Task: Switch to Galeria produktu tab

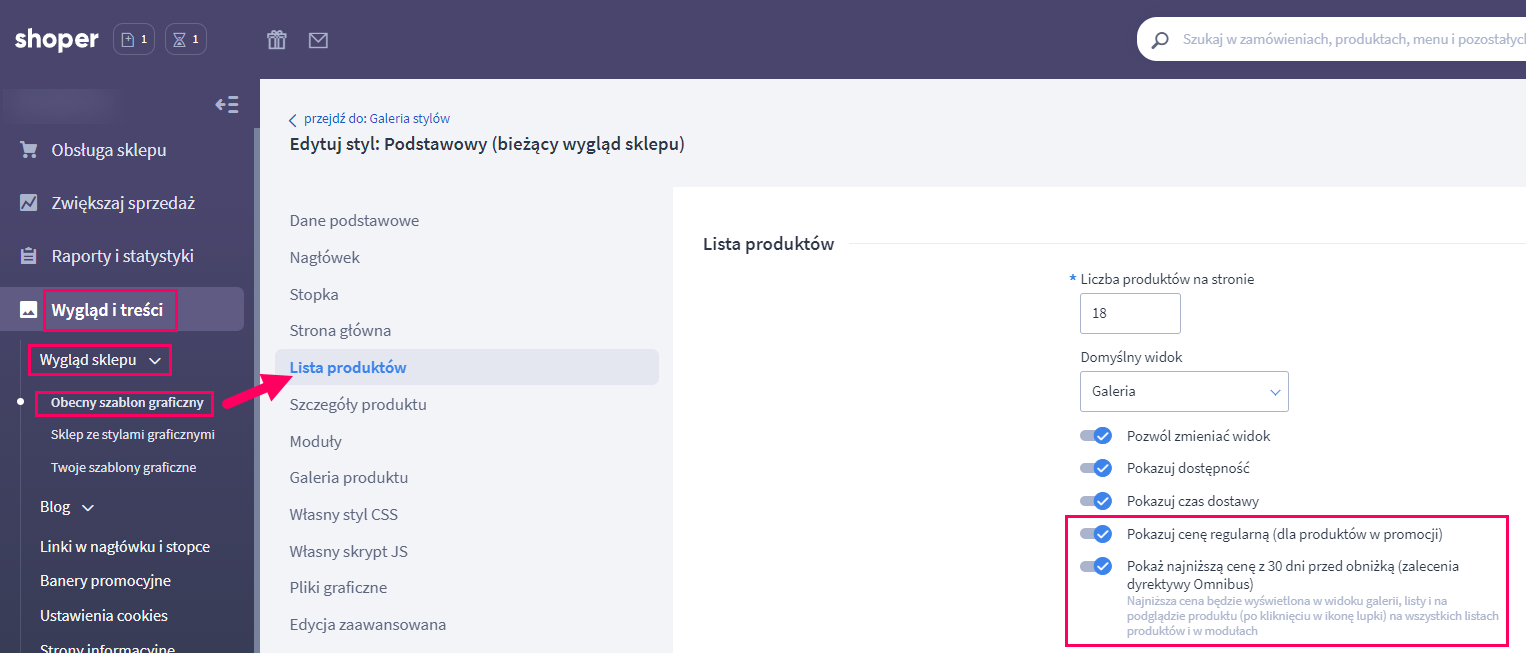Action: point(349,478)
